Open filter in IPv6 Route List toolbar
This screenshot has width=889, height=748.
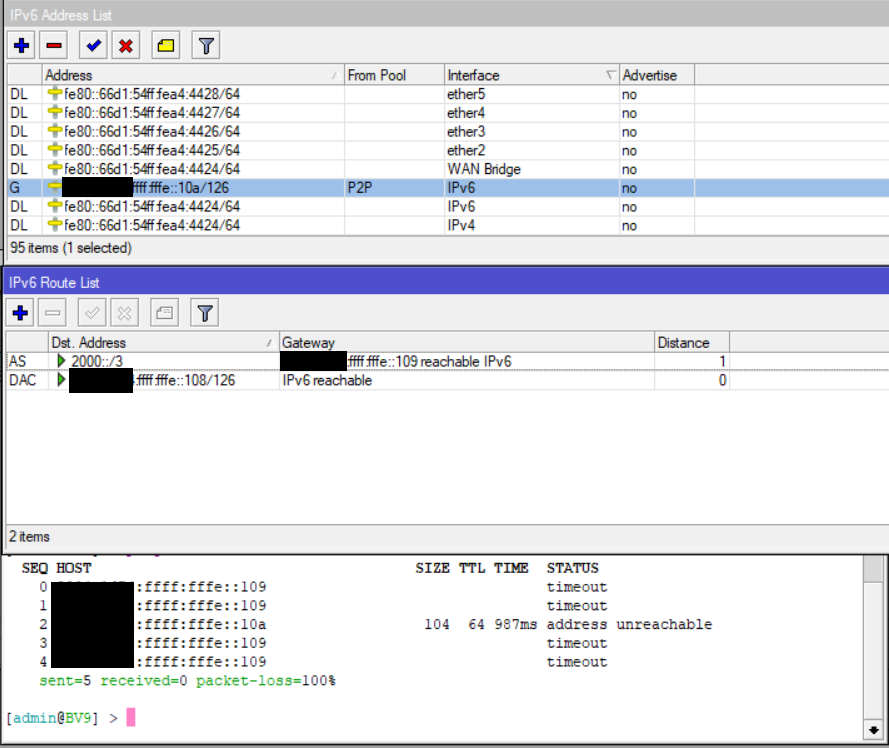click(205, 312)
